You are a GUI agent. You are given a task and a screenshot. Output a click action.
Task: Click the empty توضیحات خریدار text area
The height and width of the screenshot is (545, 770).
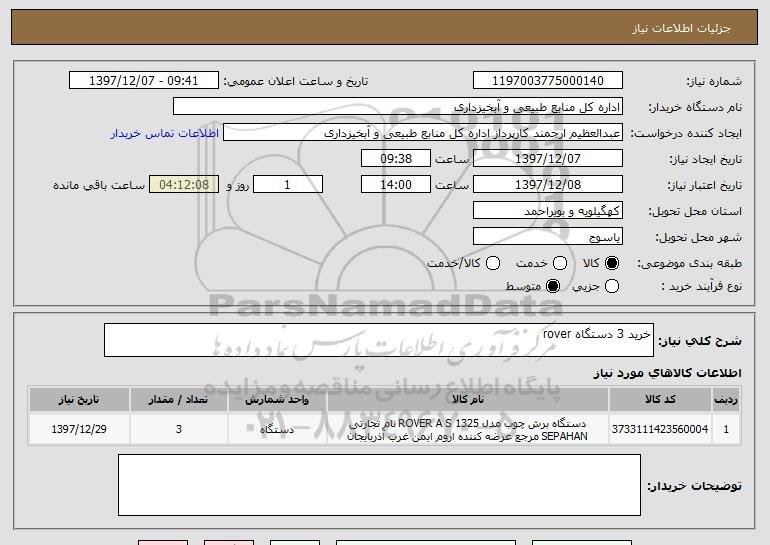(x=379, y=485)
